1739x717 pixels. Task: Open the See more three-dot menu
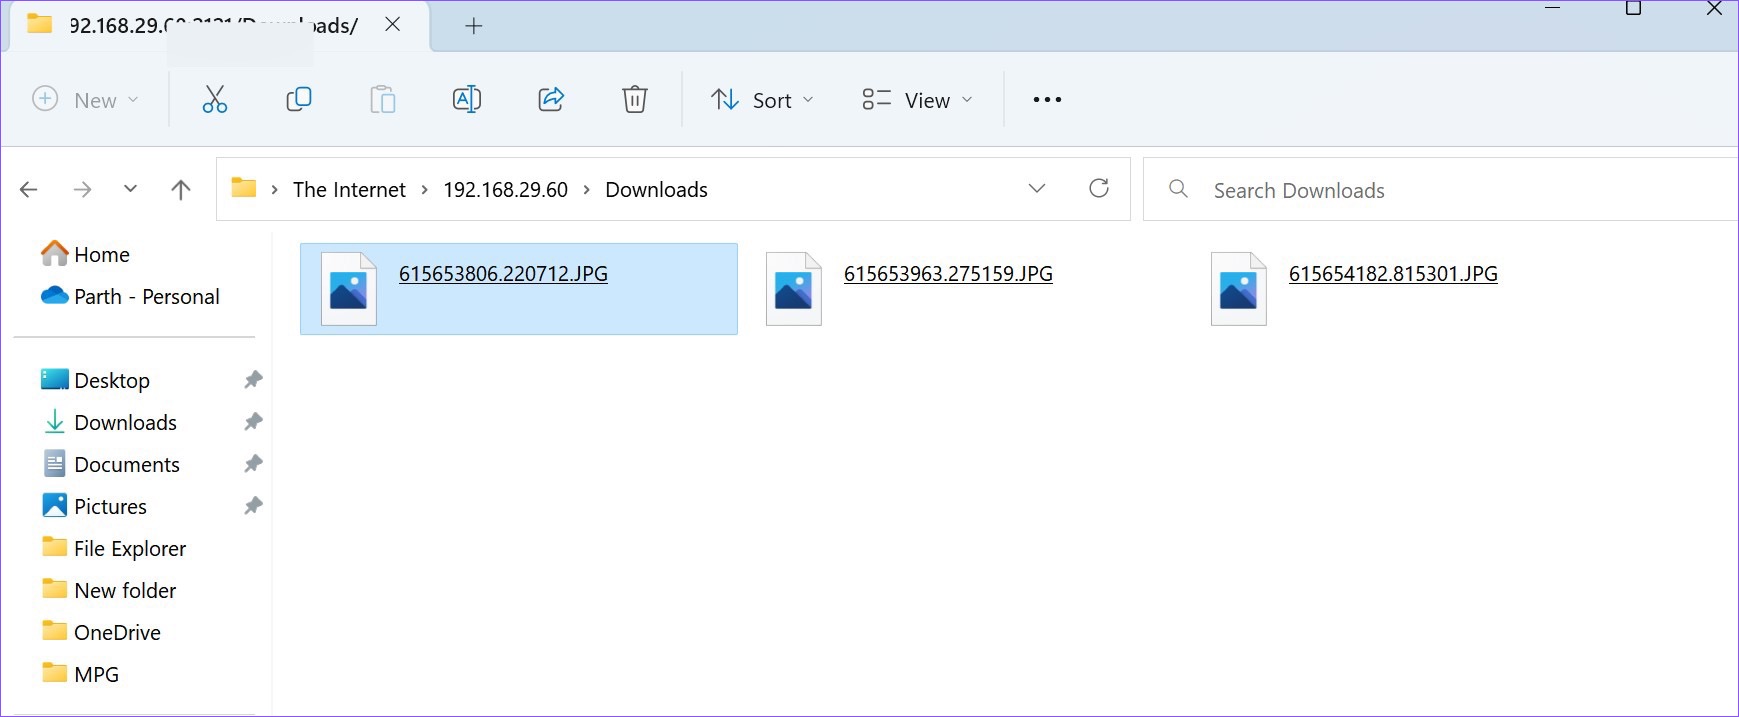(1047, 99)
